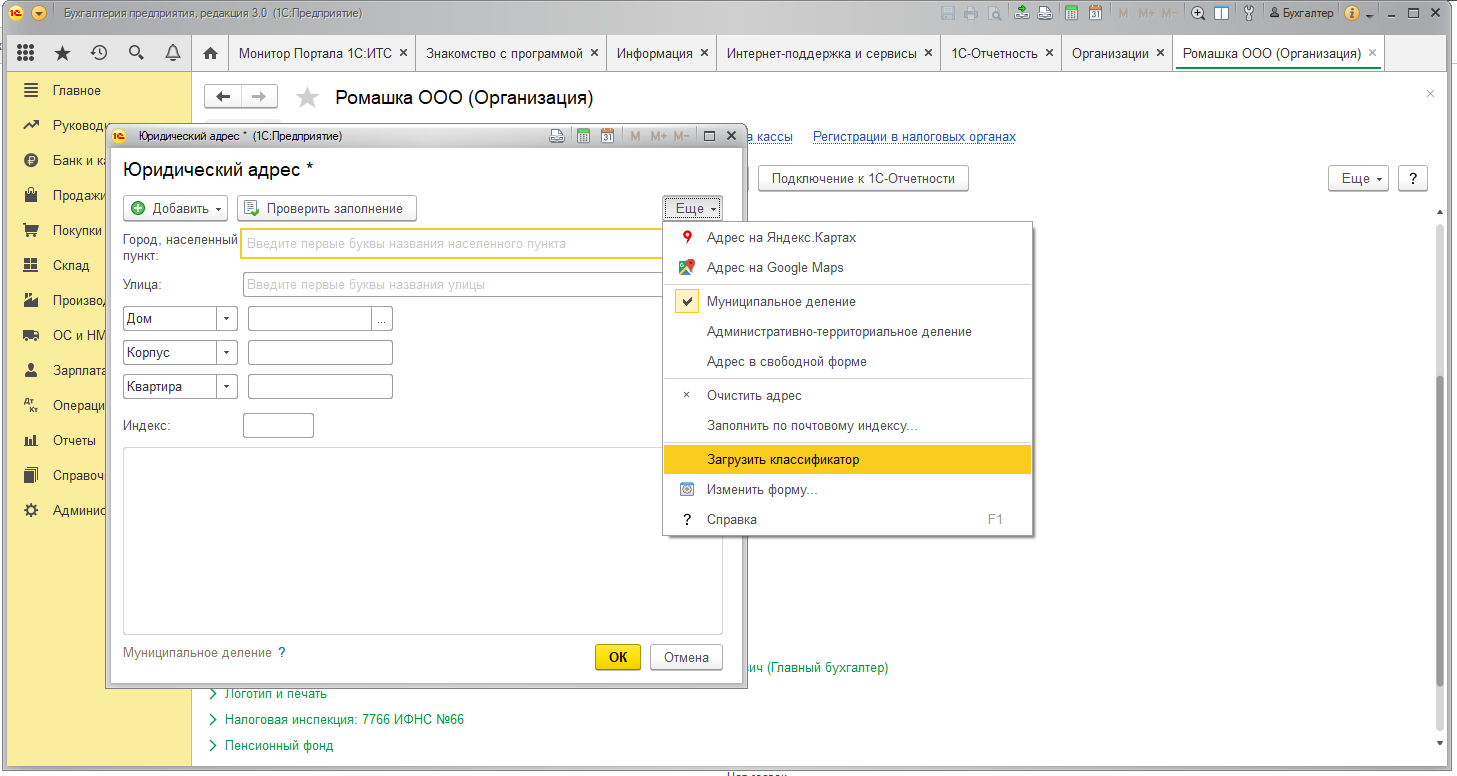Open the Корпус type dropdown arrow

click(x=227, y=353)
